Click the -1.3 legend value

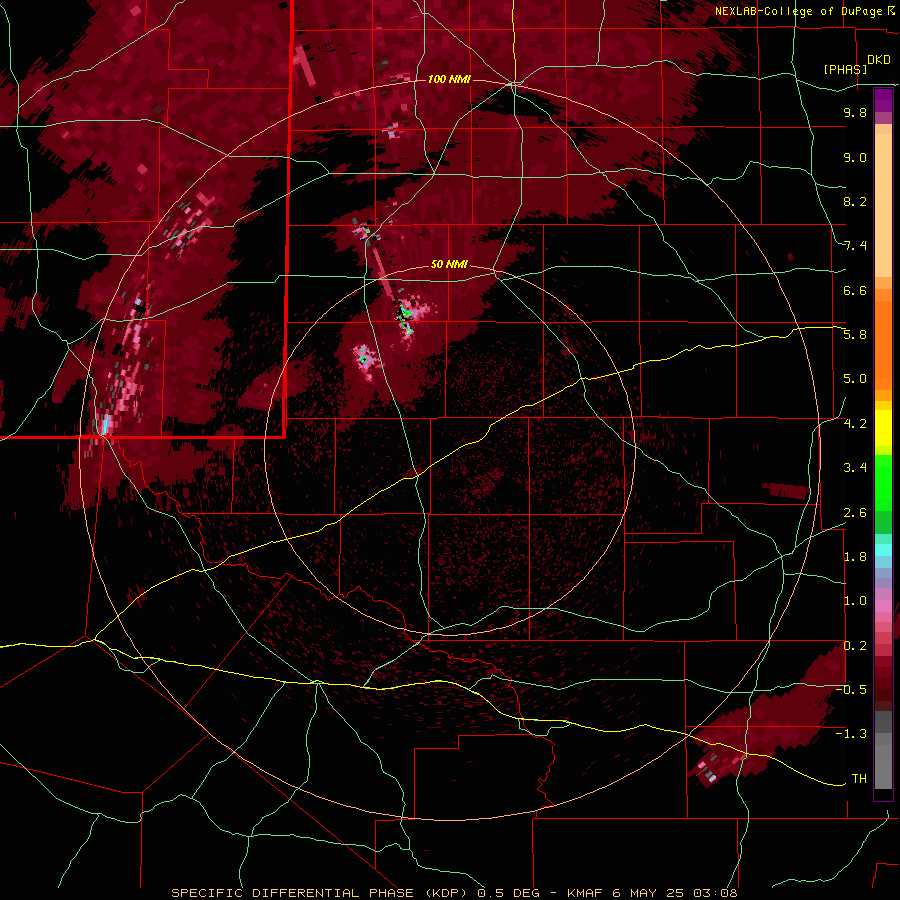pos(851,734)
